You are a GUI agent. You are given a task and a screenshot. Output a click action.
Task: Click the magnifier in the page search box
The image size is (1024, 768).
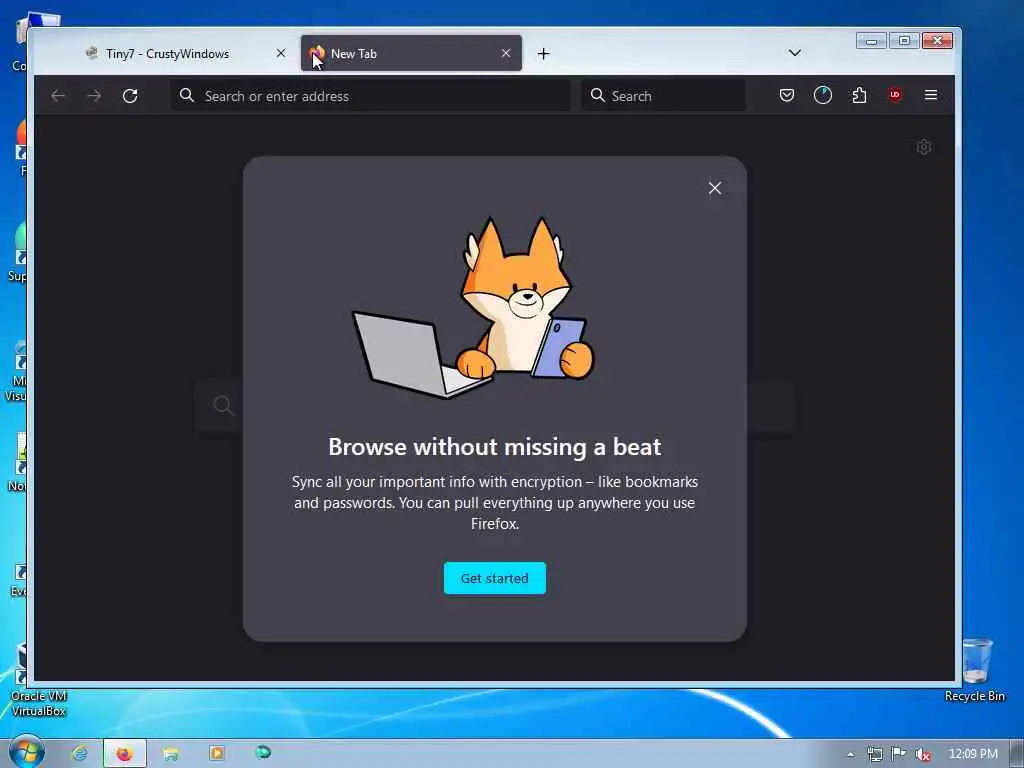(223, 406)
